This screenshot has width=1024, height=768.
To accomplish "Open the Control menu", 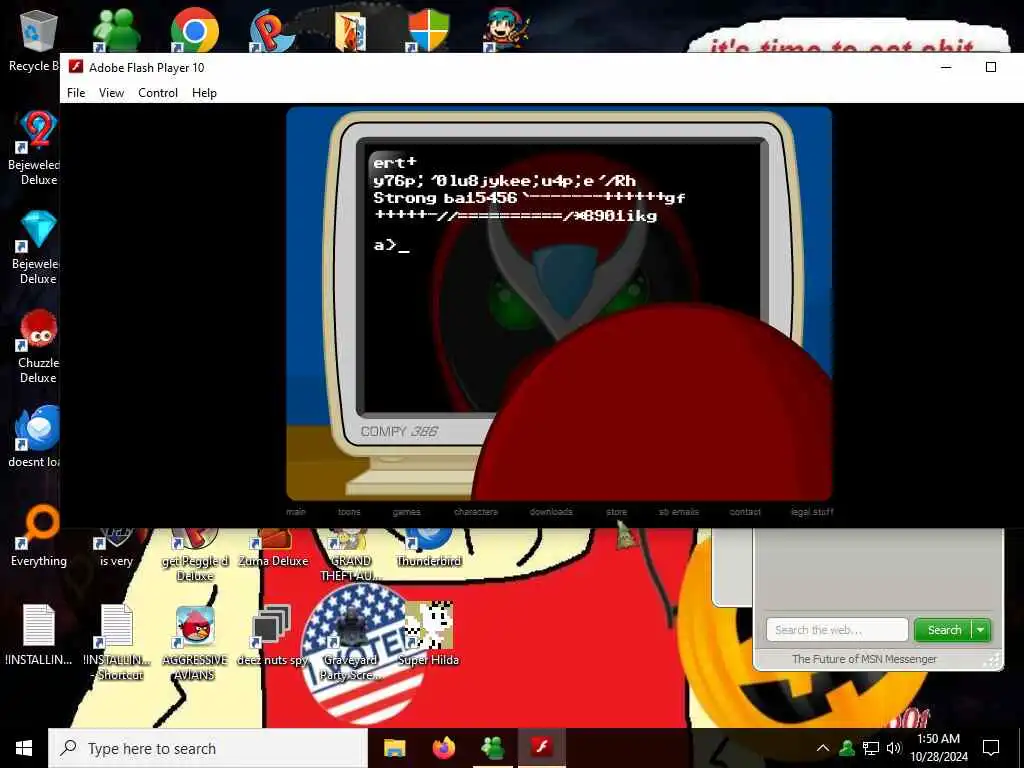I will (x=157, y=93).
